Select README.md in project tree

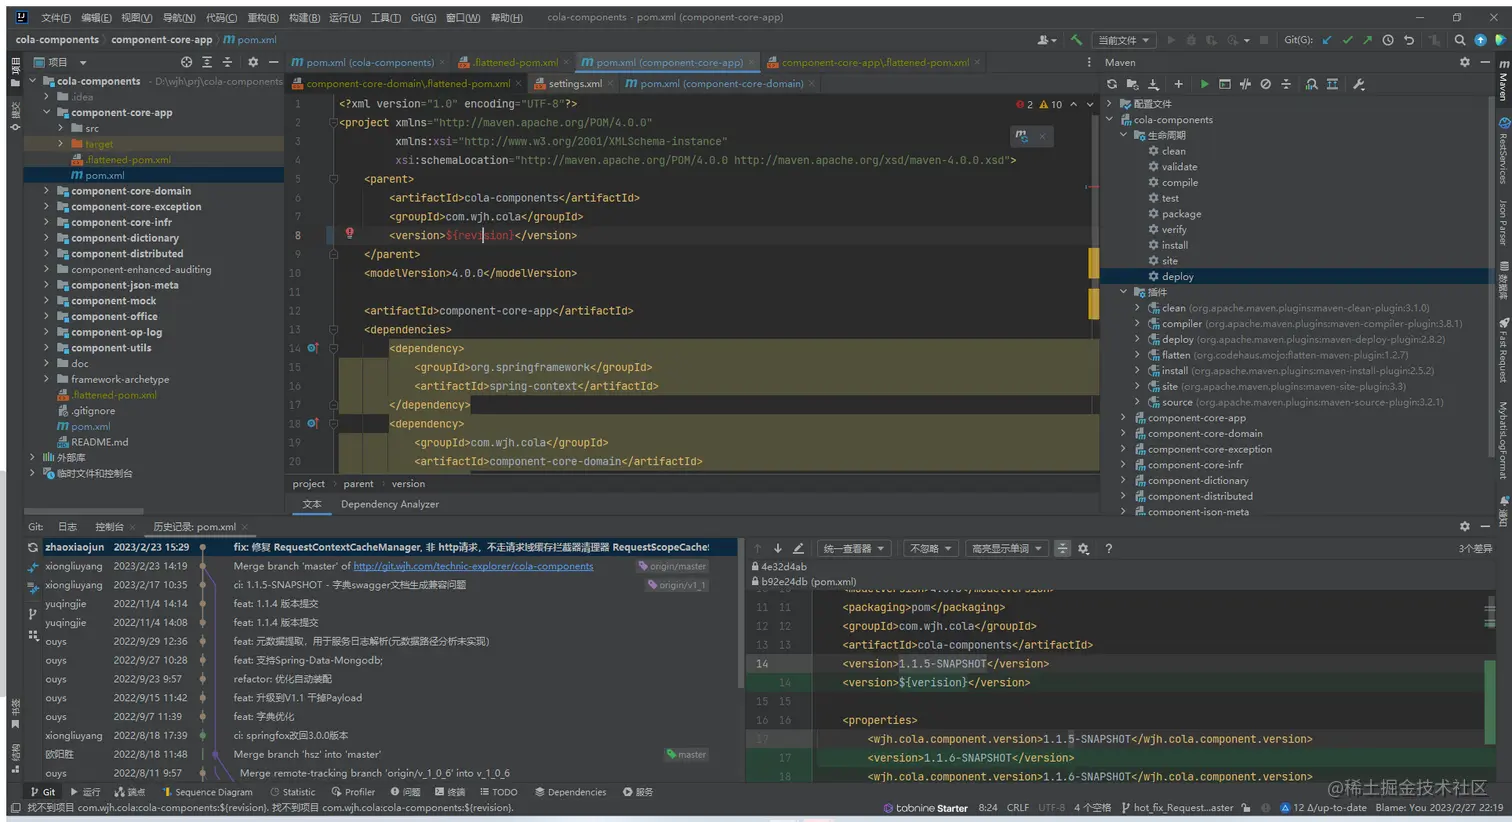click(99, 442)
